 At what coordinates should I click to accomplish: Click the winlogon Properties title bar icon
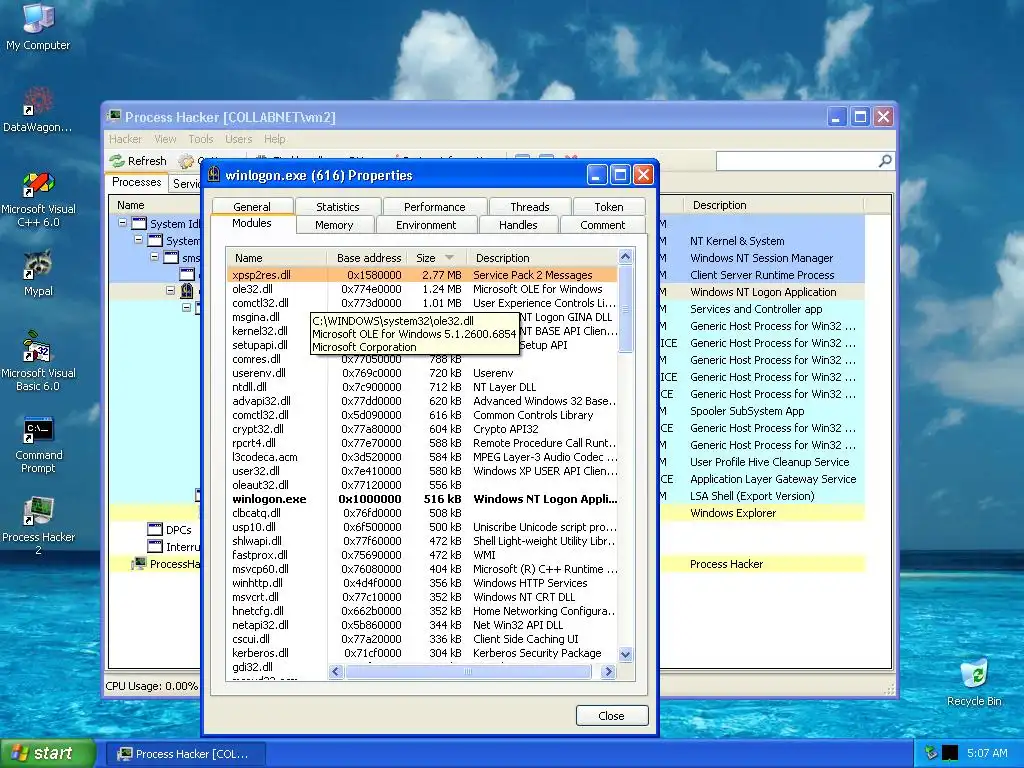click(214, 175)
